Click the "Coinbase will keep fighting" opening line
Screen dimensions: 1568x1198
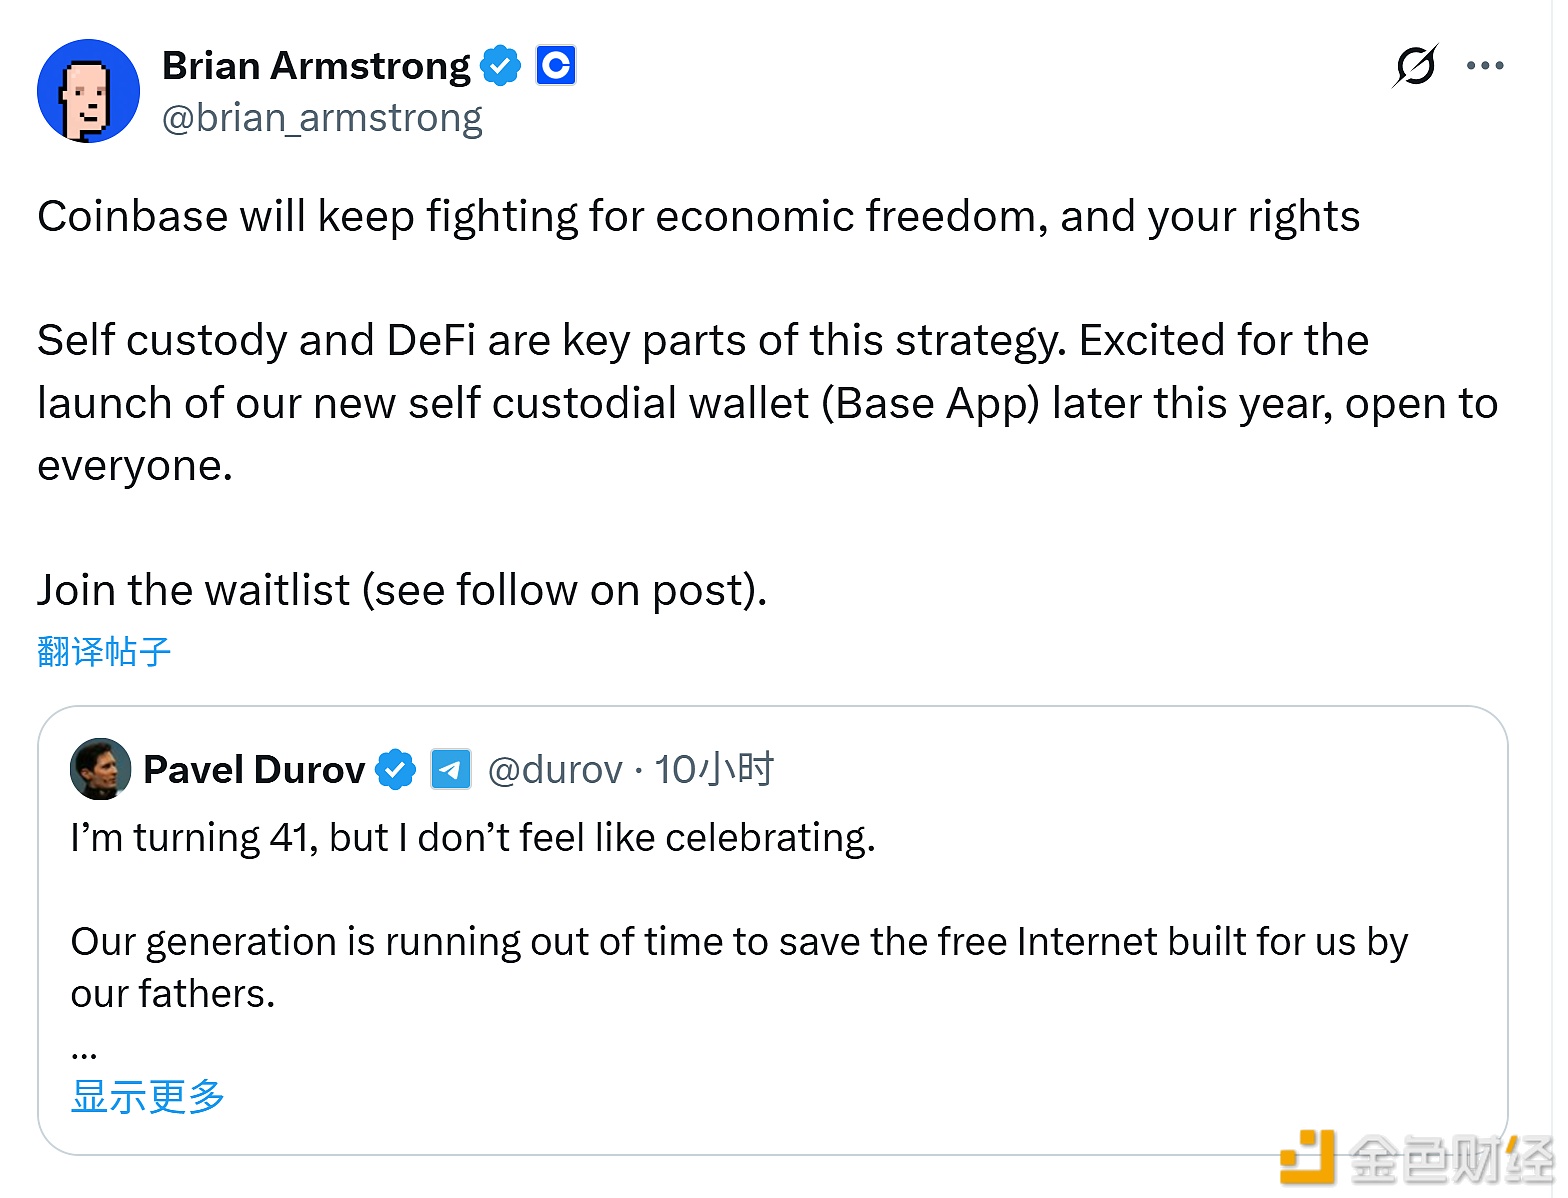point(698,217)
